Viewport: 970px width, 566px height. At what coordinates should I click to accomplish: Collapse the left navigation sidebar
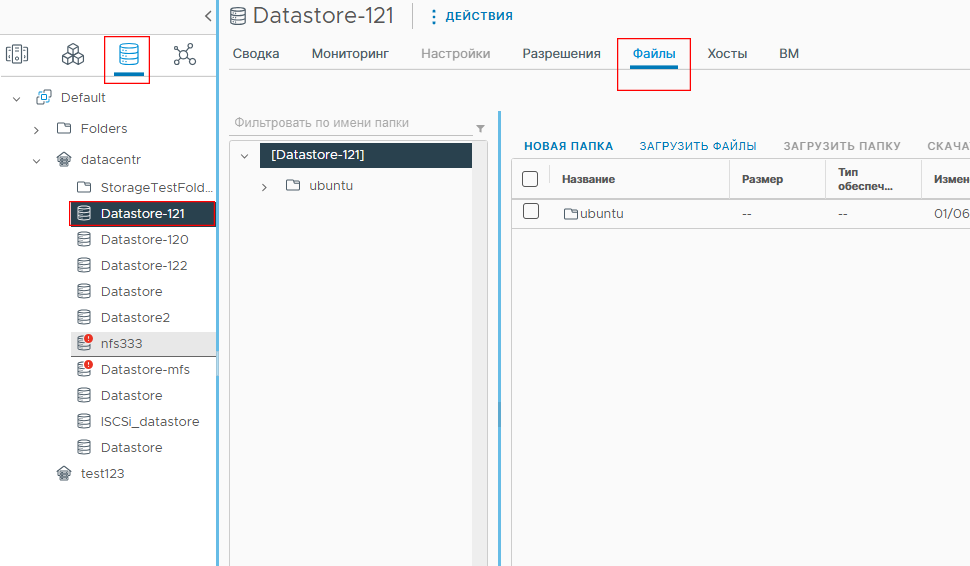tap(208, 16)
